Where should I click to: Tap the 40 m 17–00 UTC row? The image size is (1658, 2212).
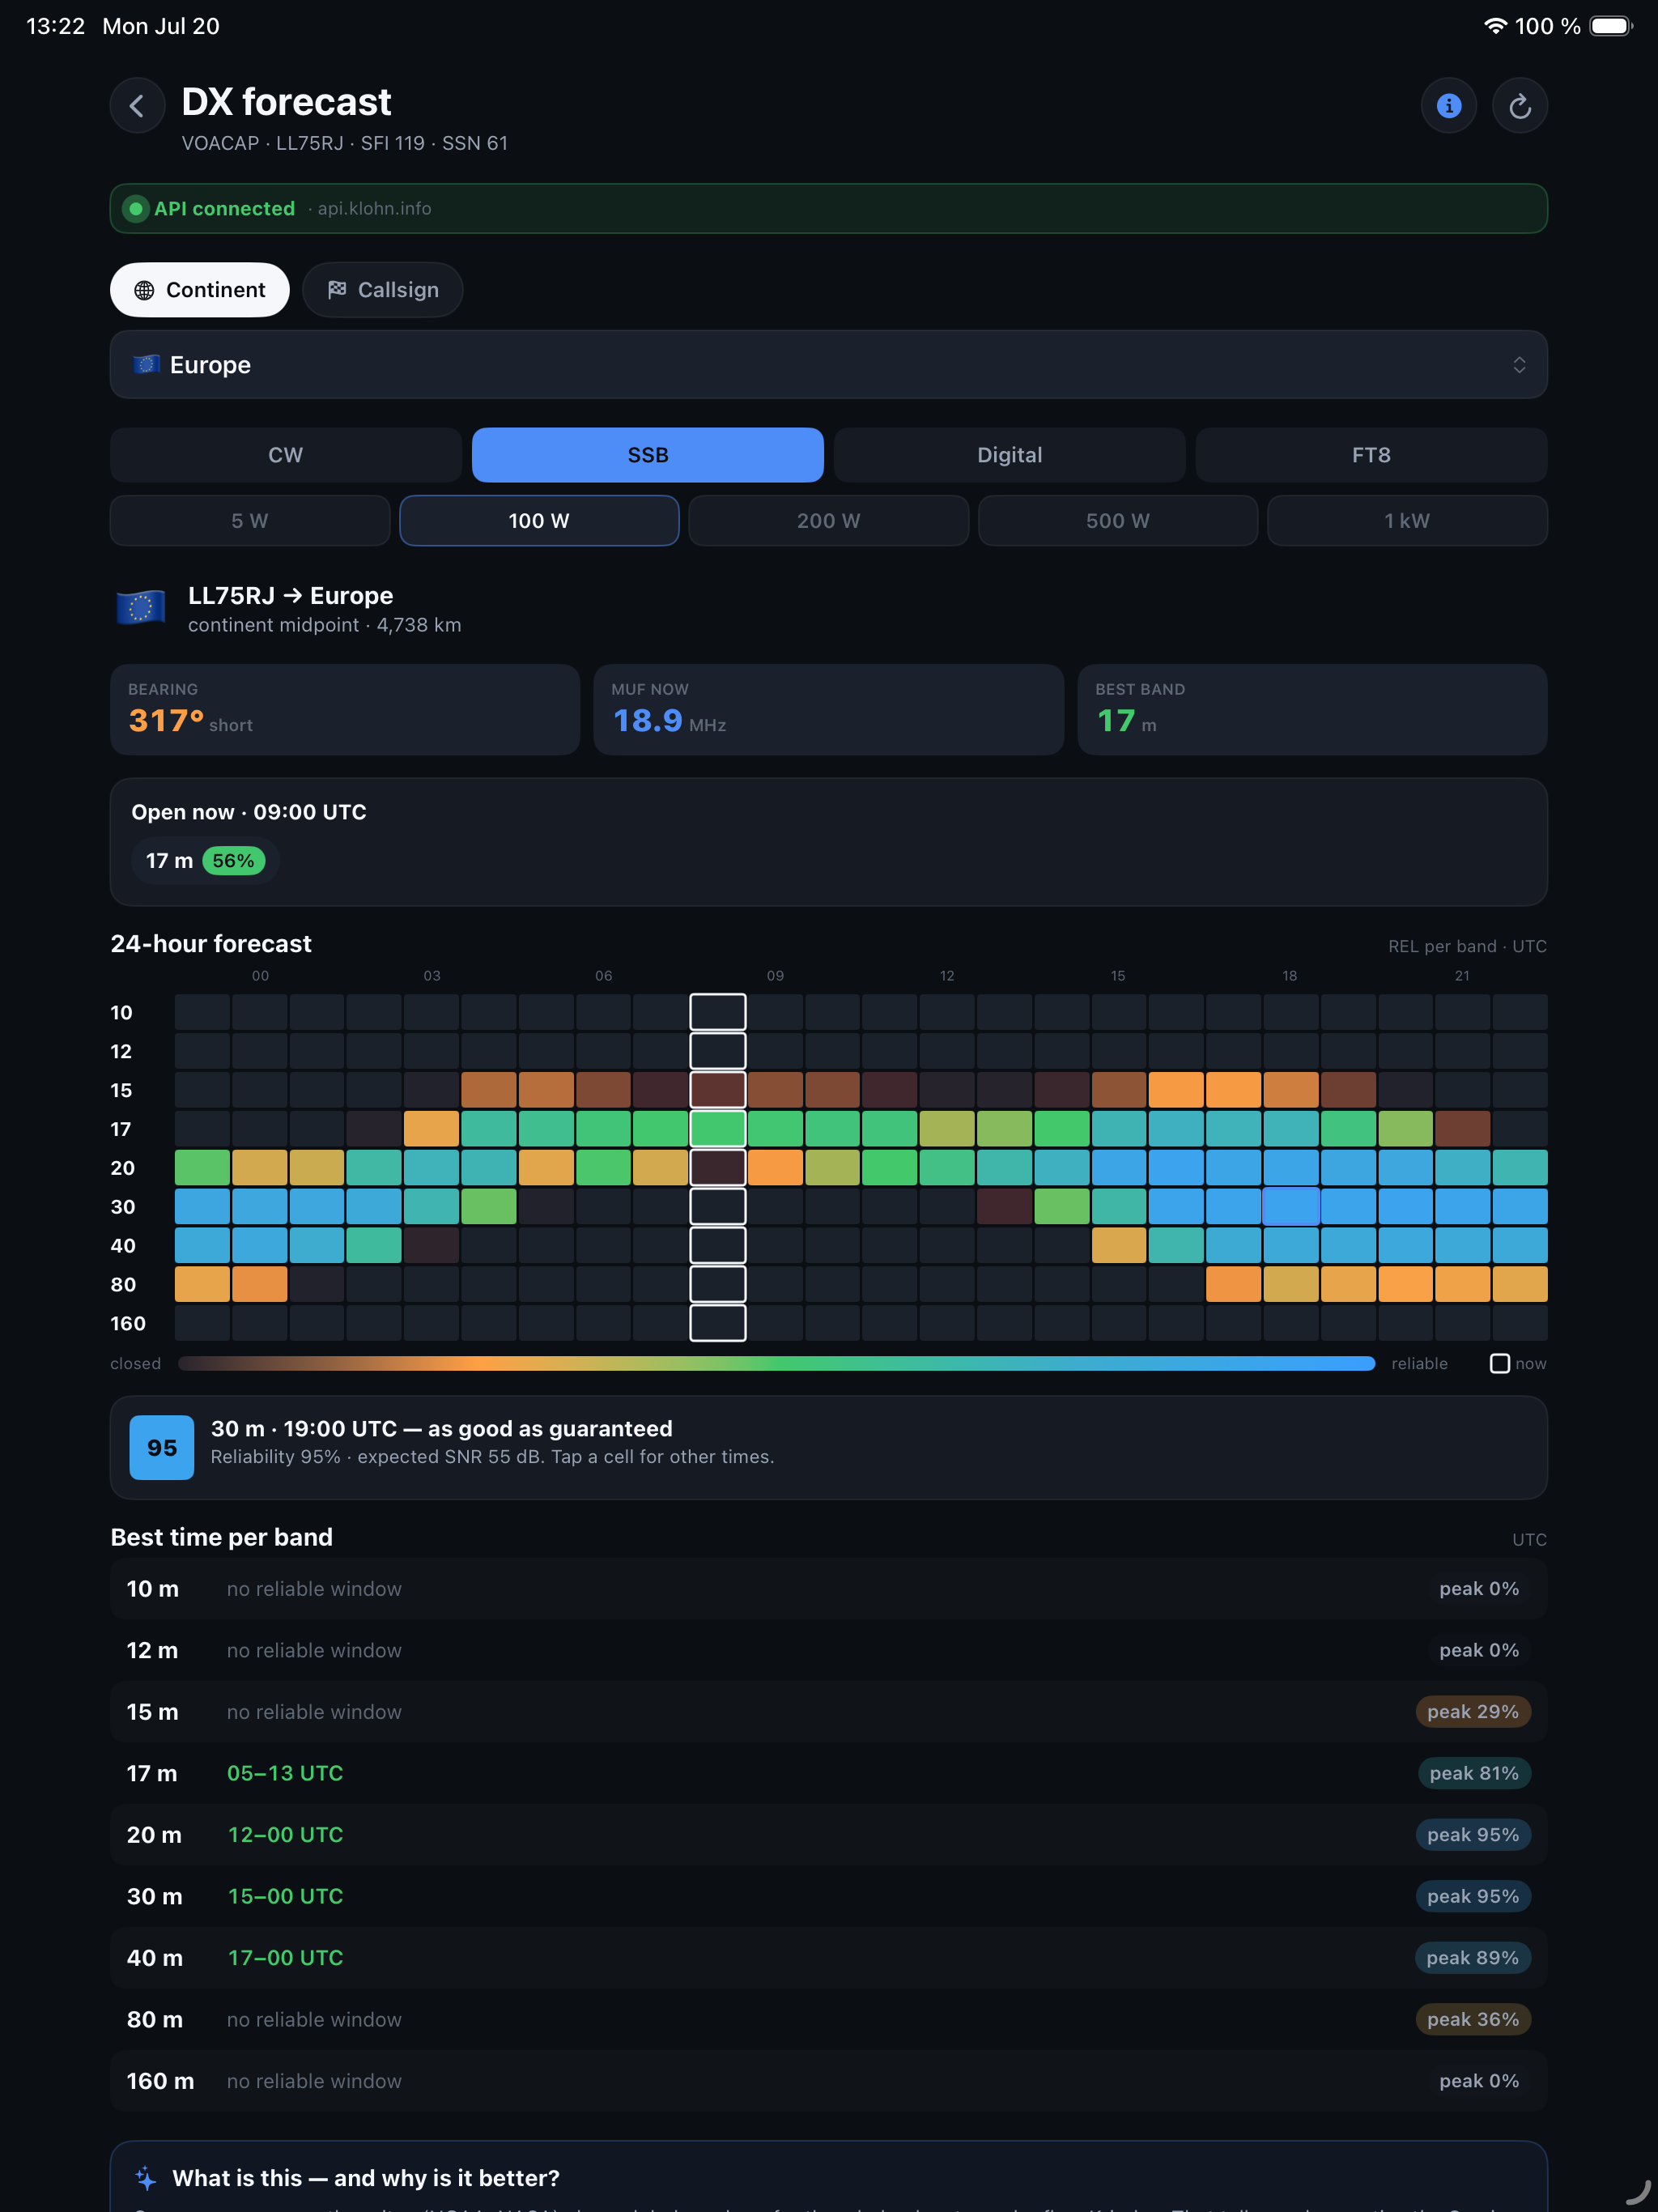(x=829, y=1958)
